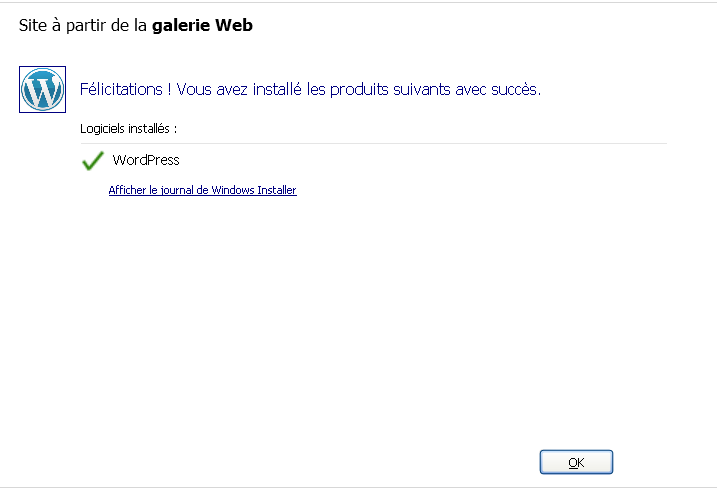Click the word 'journal' in the link

click(x=176, y=190)
